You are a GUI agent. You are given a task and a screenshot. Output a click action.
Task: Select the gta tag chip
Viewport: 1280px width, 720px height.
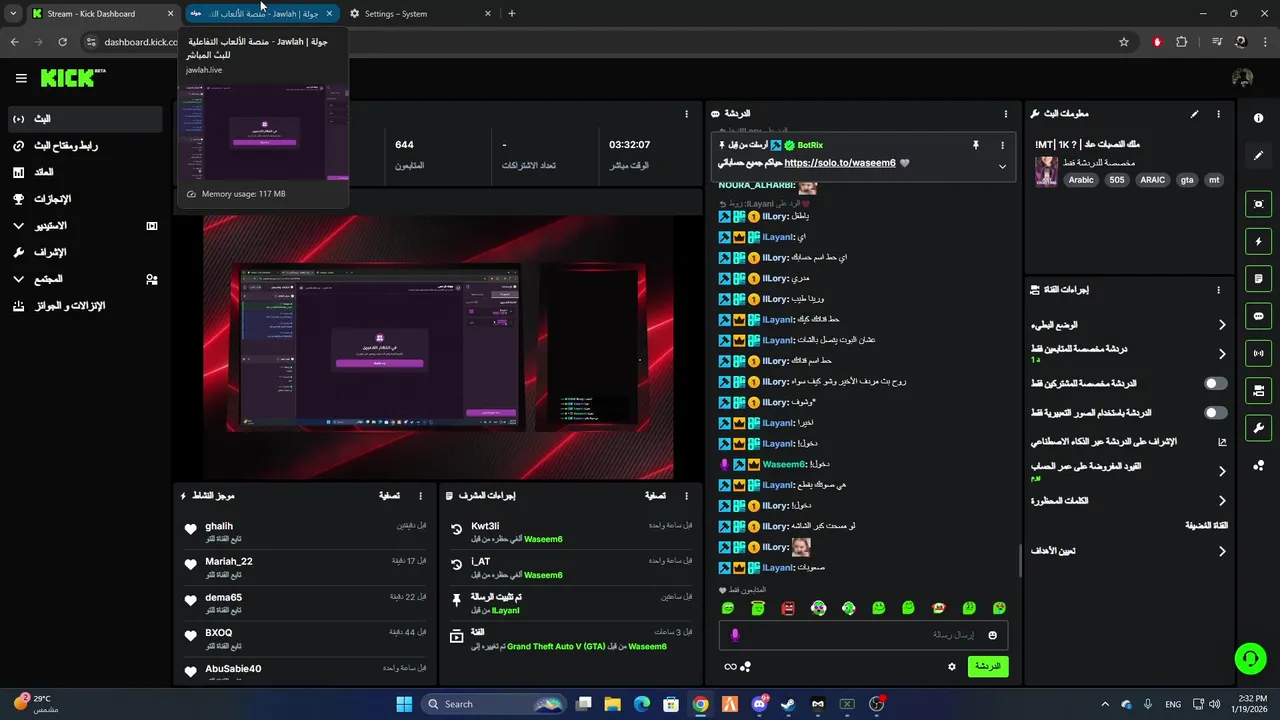(x=1187, y=180)
